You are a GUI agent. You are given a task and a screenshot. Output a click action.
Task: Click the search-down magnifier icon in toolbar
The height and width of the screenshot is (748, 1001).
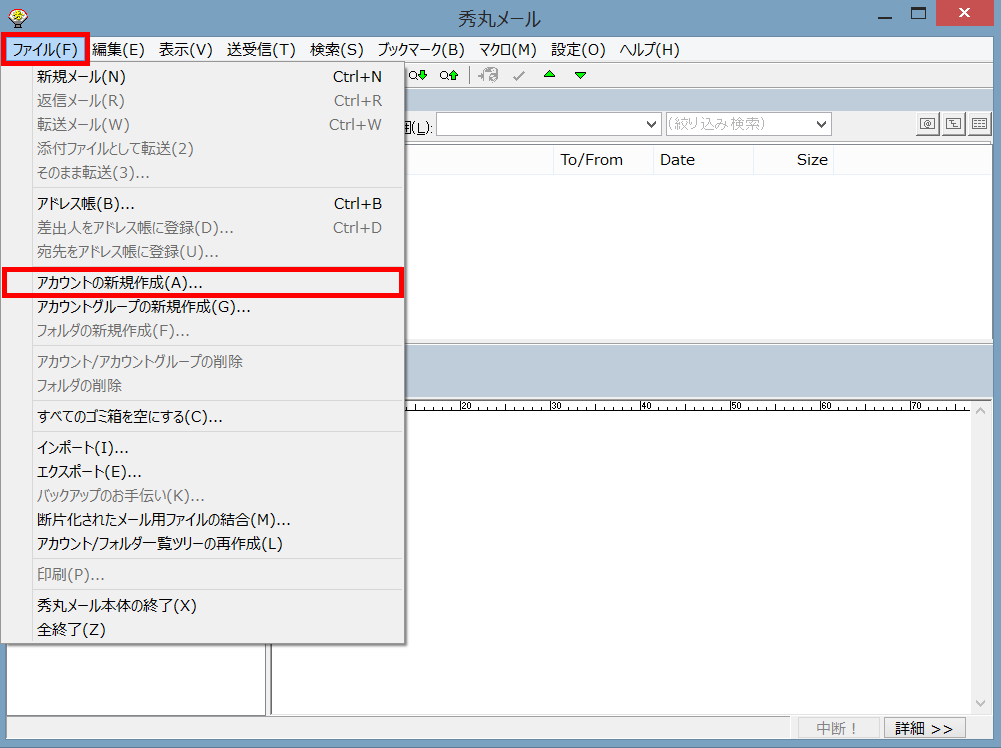(417, 75)
